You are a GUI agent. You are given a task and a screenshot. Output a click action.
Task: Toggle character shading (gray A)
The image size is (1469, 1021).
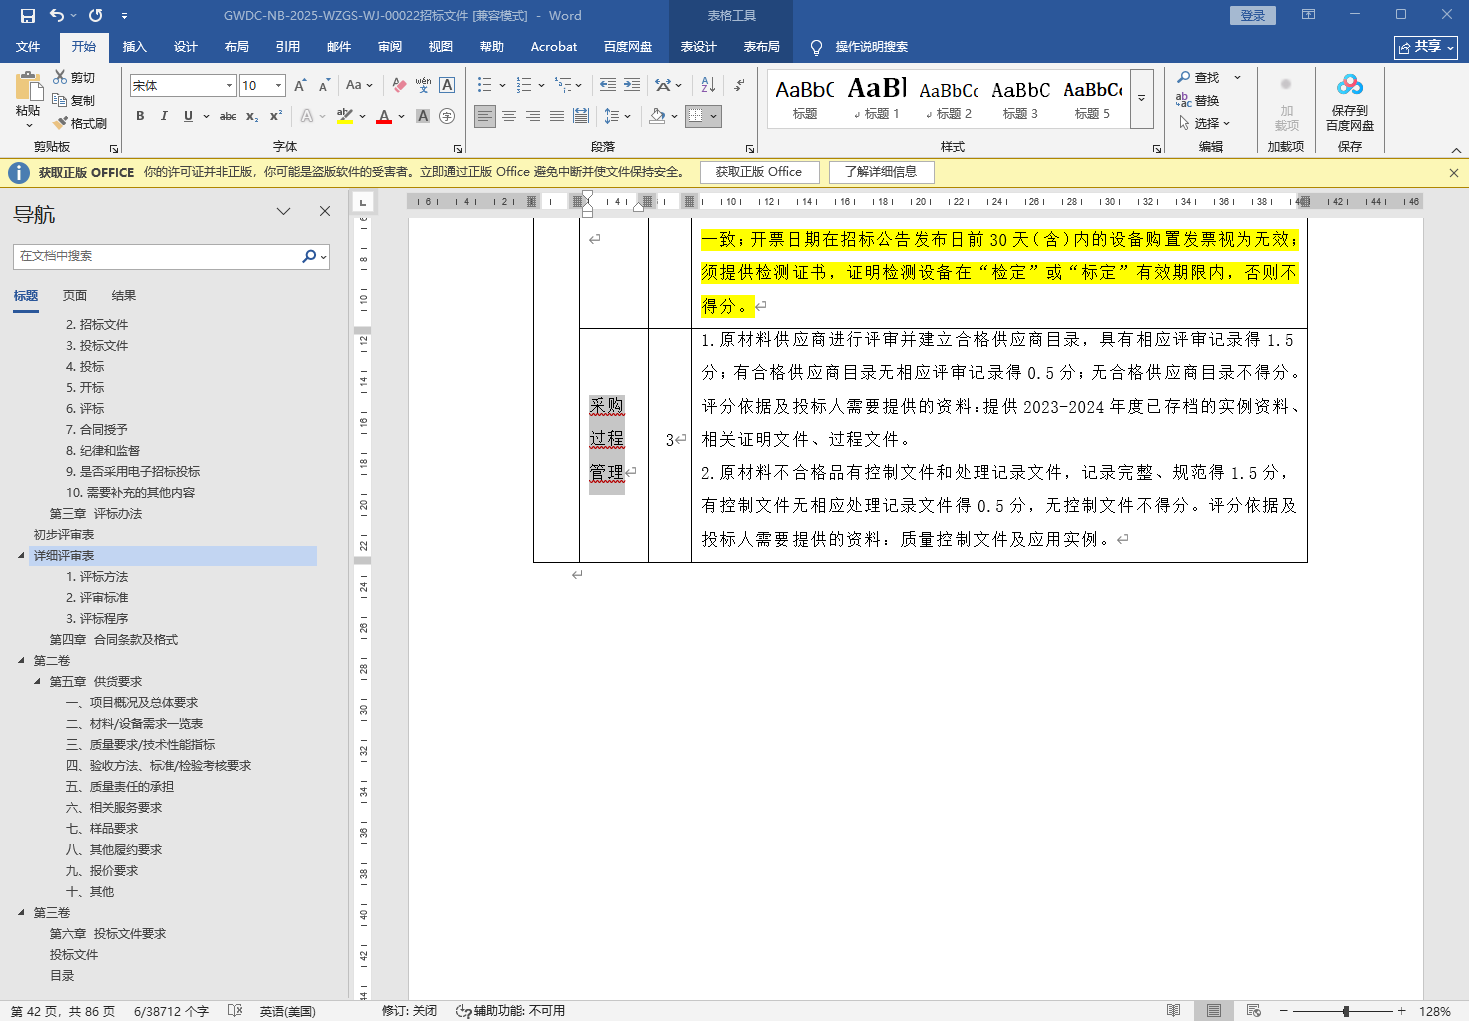[423, 116]
